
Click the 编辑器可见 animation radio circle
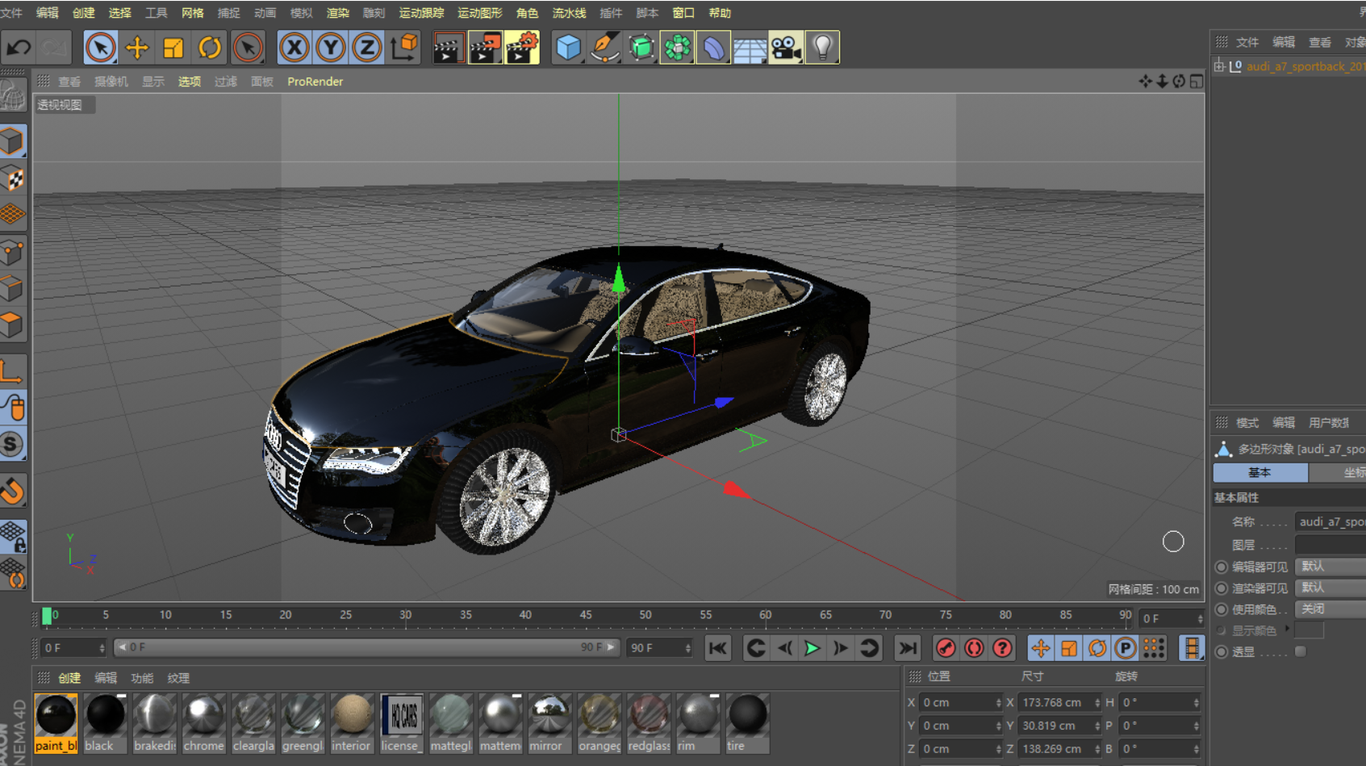click(1221, 566)
